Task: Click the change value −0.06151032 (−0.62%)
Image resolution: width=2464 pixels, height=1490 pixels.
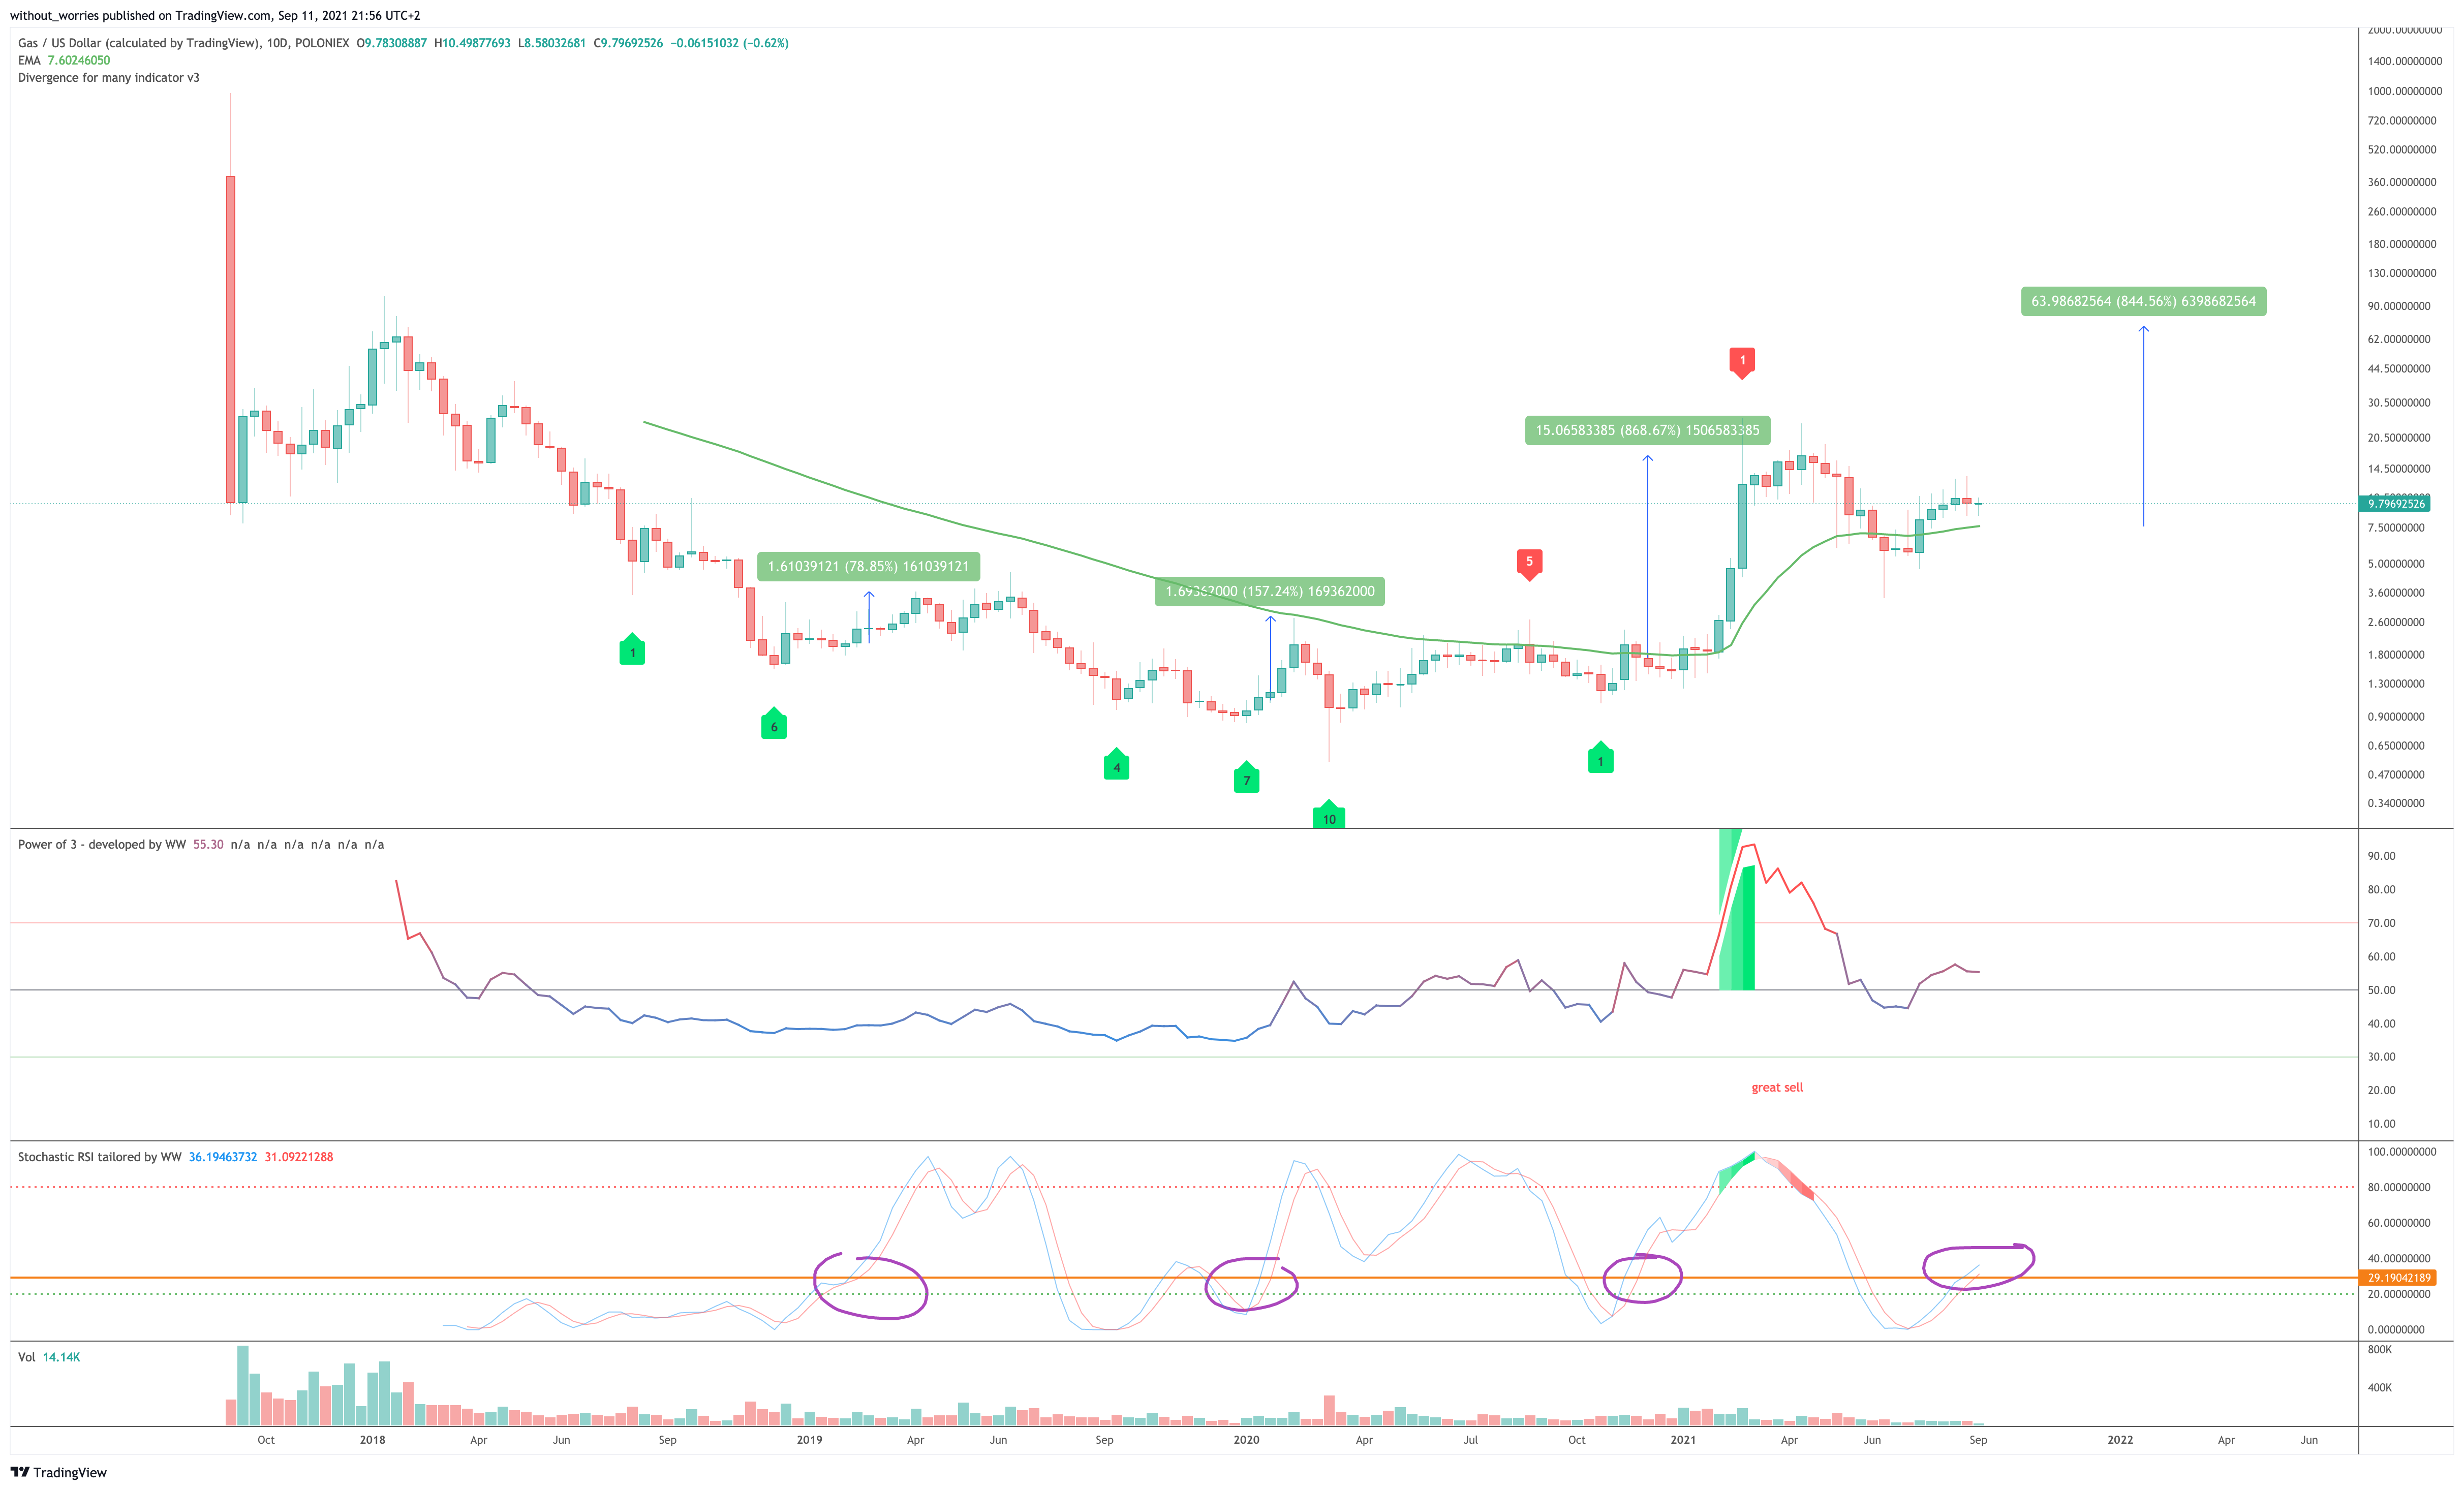Action: pos(729,43)
